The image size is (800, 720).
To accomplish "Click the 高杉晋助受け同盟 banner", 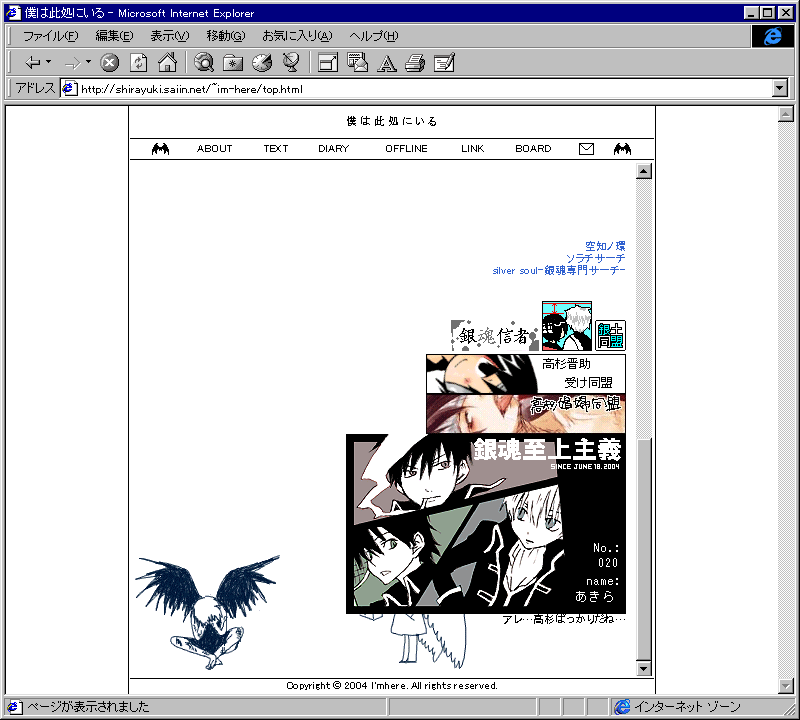I will (x=526, y=374).
